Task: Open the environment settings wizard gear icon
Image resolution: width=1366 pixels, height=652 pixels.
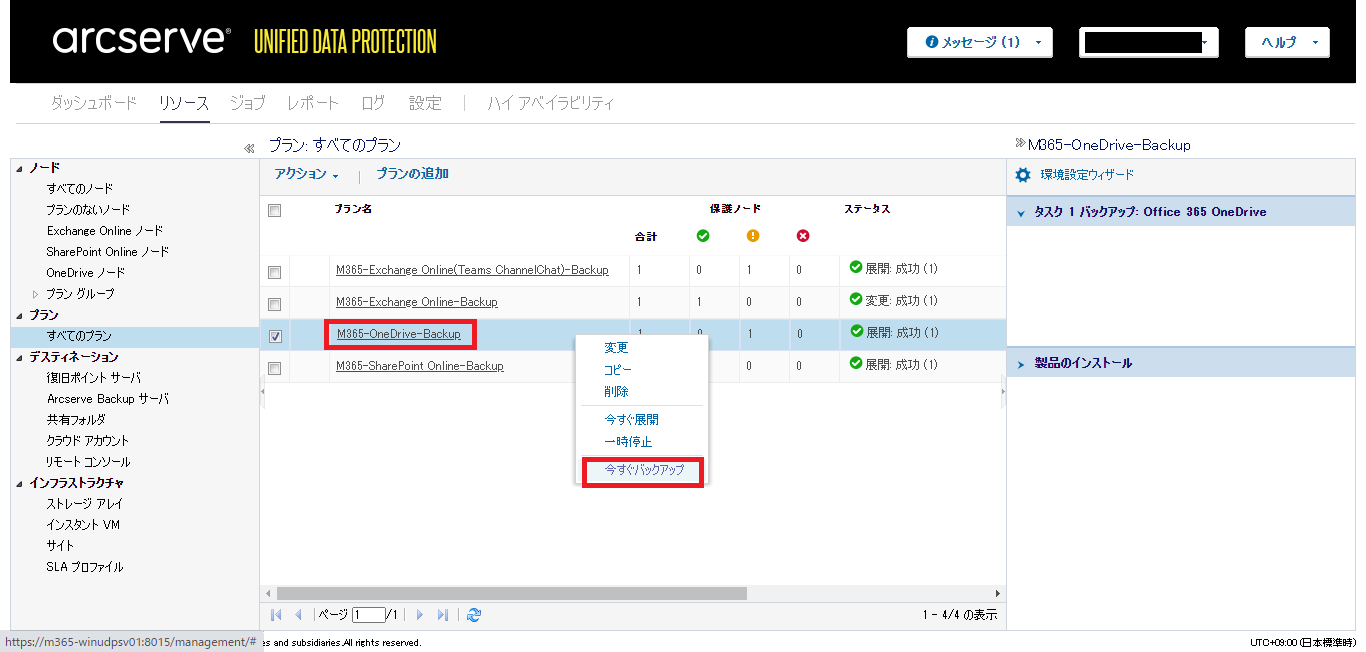Action: 1022,175
